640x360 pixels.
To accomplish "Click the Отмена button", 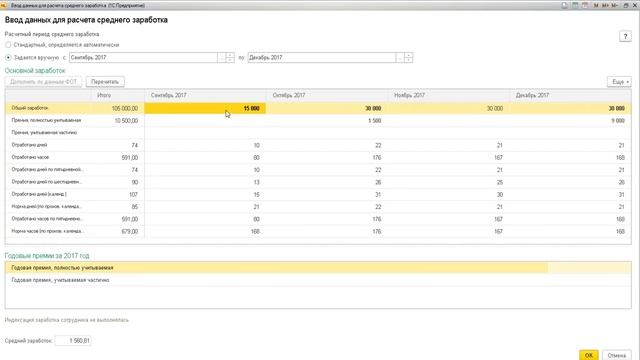I will click(616, 355).
